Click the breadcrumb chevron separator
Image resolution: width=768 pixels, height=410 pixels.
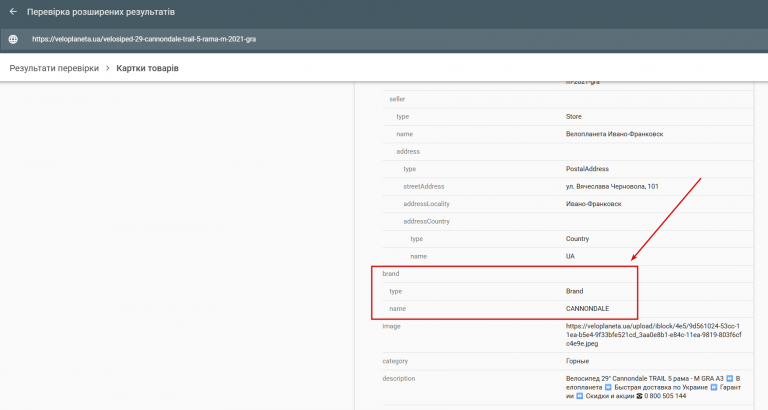108,68
